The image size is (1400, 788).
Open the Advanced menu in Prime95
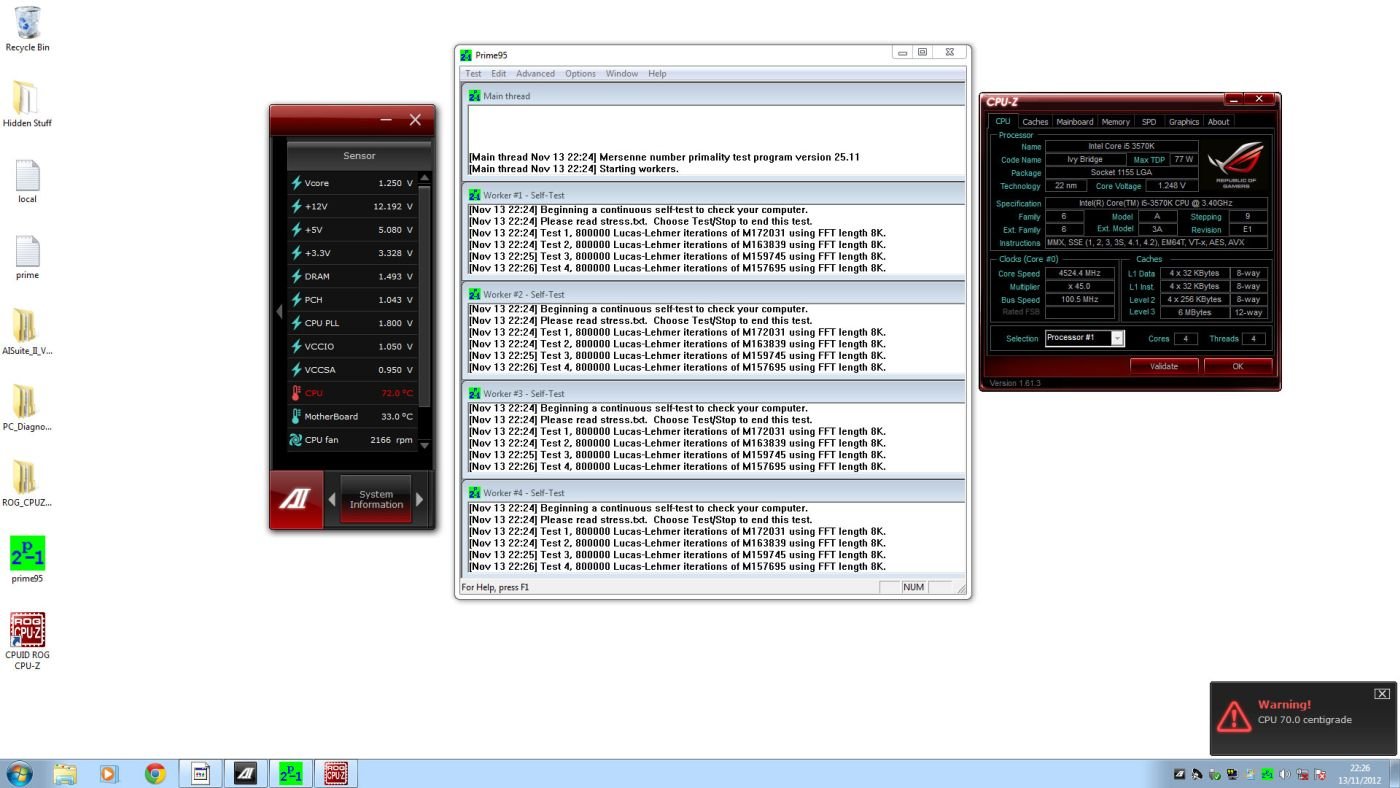535,73
